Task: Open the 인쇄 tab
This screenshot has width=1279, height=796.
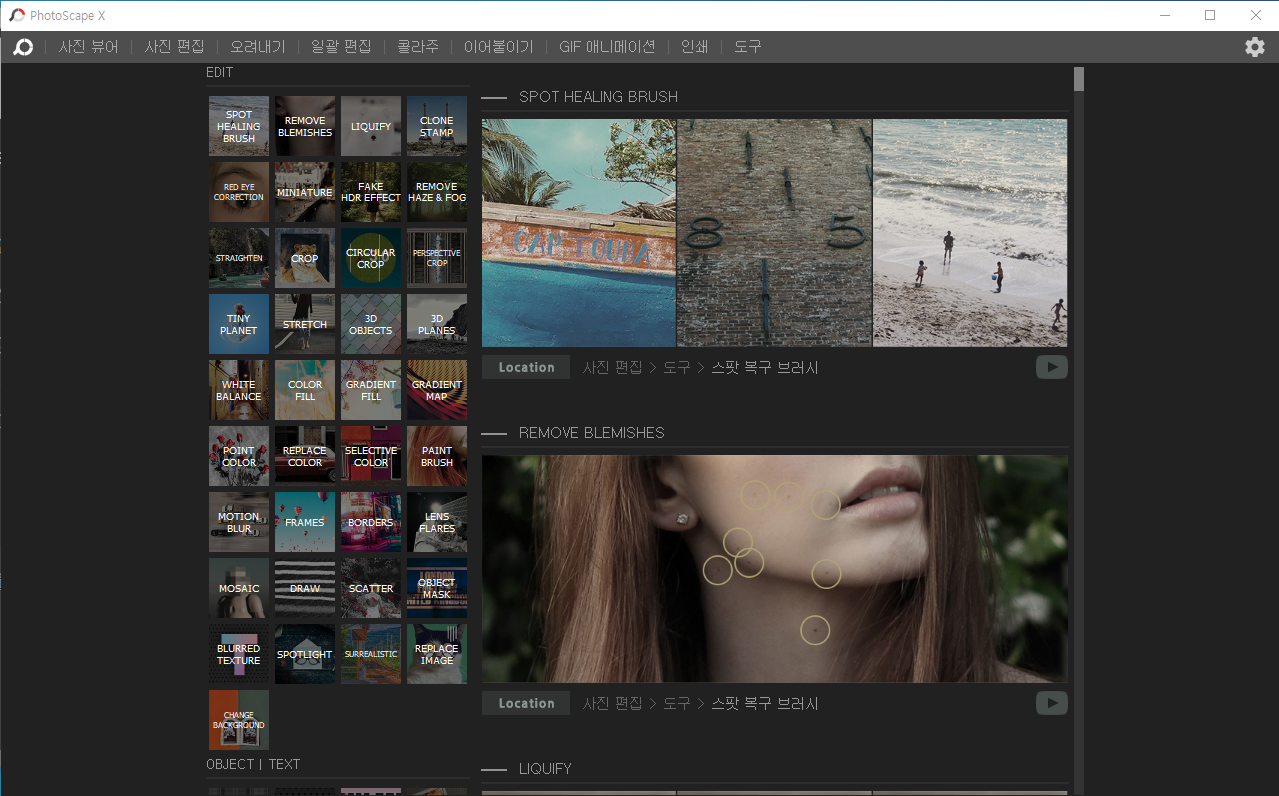Action: tap(694, 47)
